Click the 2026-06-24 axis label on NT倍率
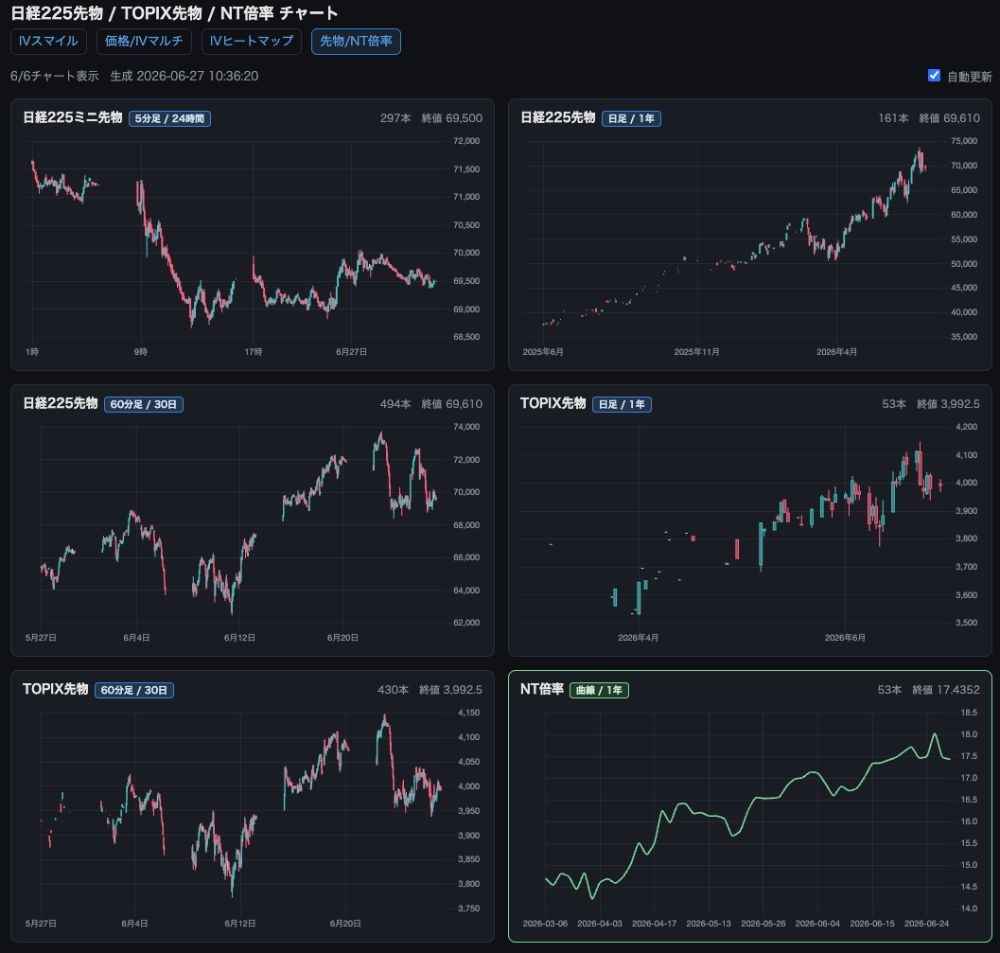This screenshot has width=1000, height=953. (927, 924)
